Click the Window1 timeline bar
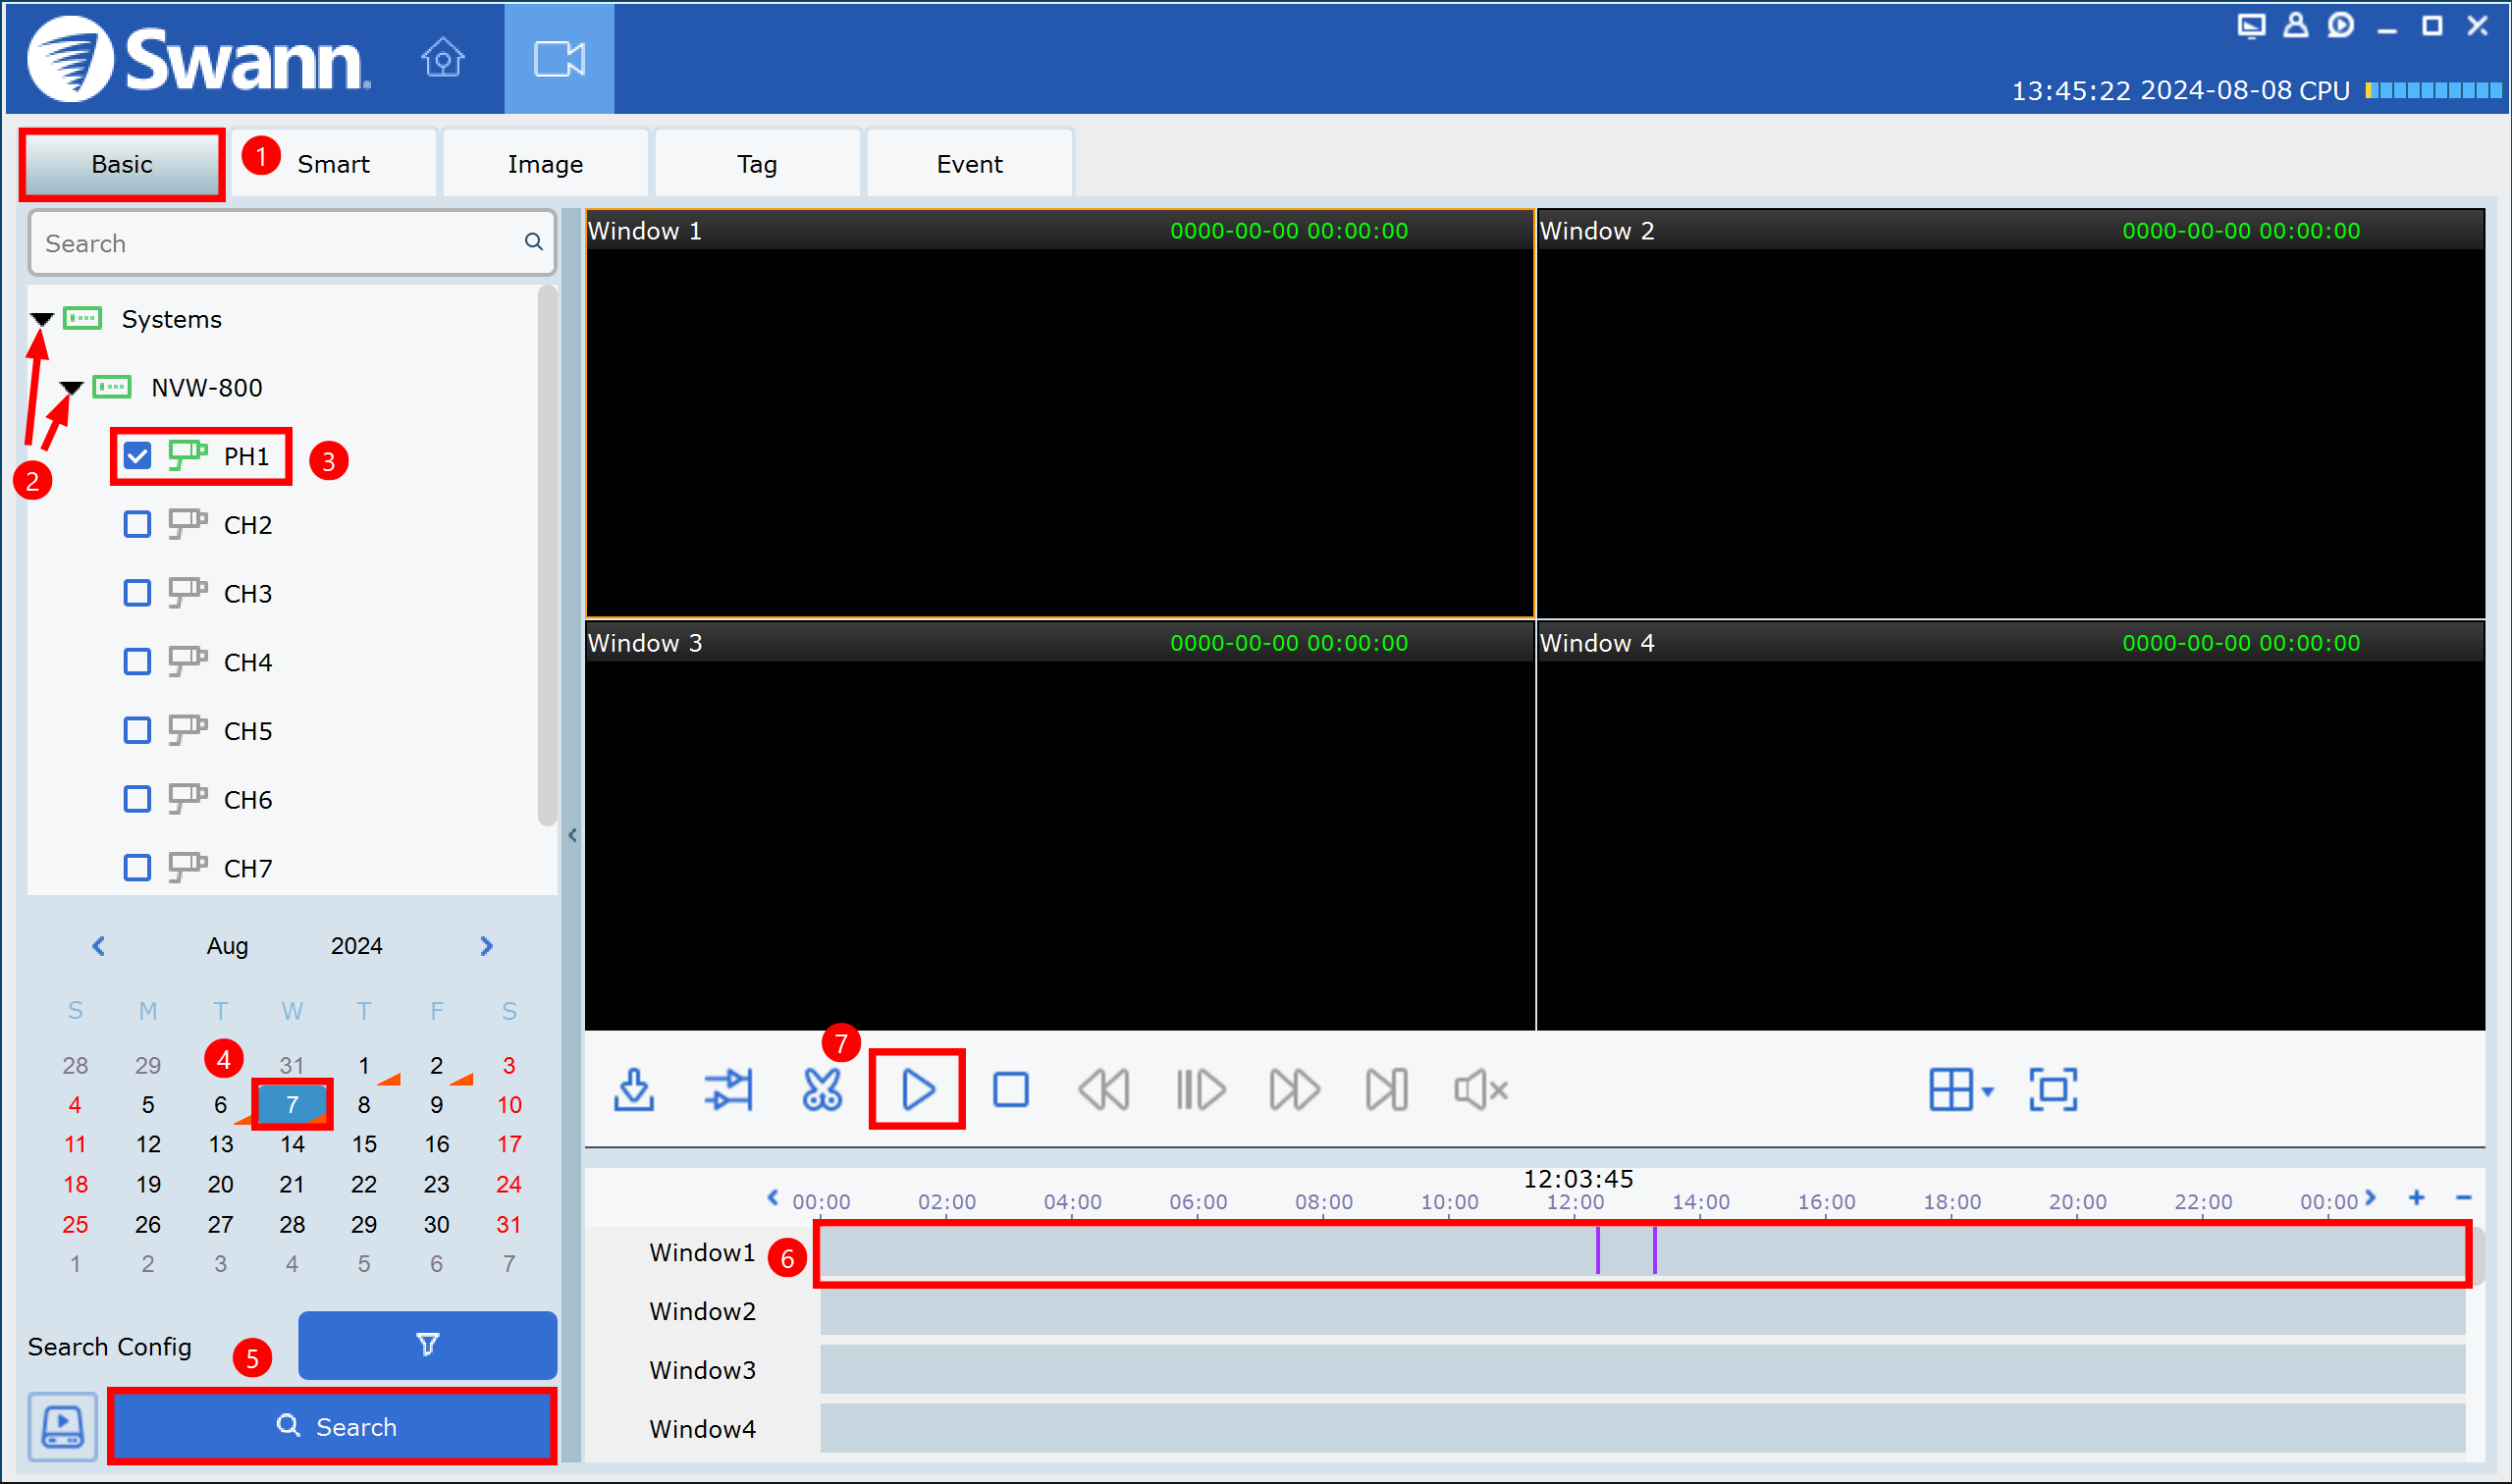The image size is (2512, 1484). (1643, 1253)
